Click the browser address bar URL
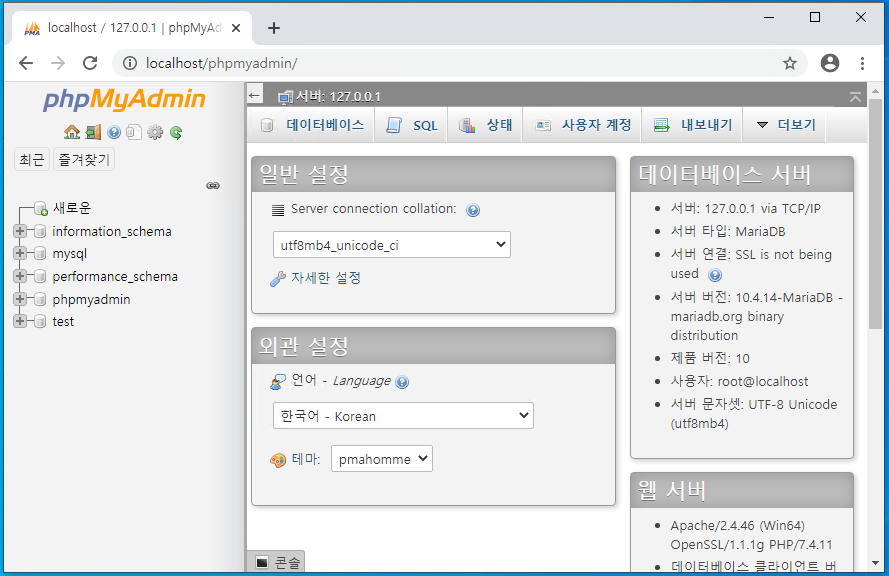The width and height of the screenshot is (889, 576). click(222, 63)
